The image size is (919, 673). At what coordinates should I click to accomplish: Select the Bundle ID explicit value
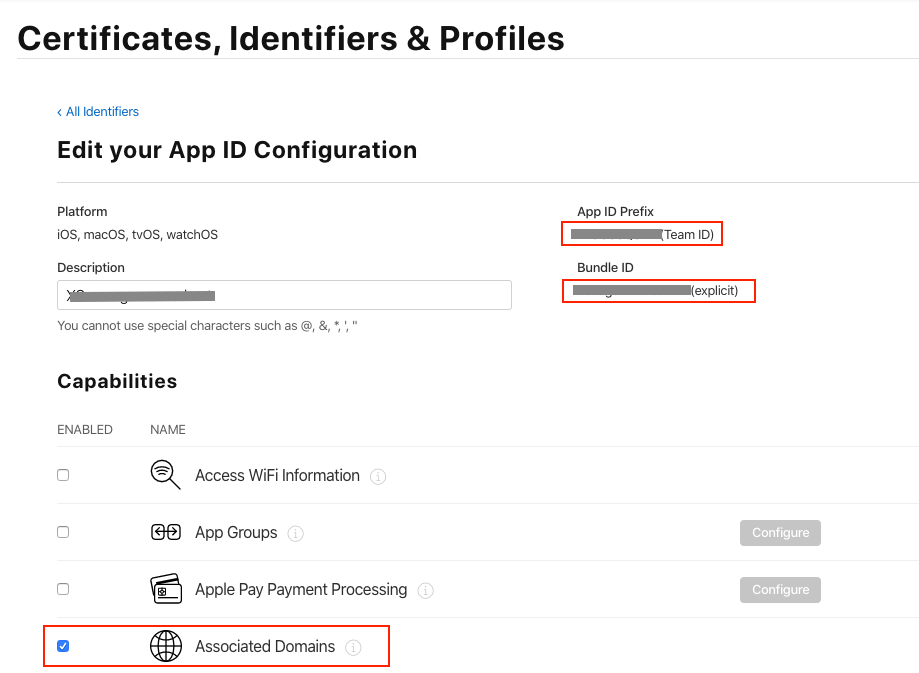657,291
